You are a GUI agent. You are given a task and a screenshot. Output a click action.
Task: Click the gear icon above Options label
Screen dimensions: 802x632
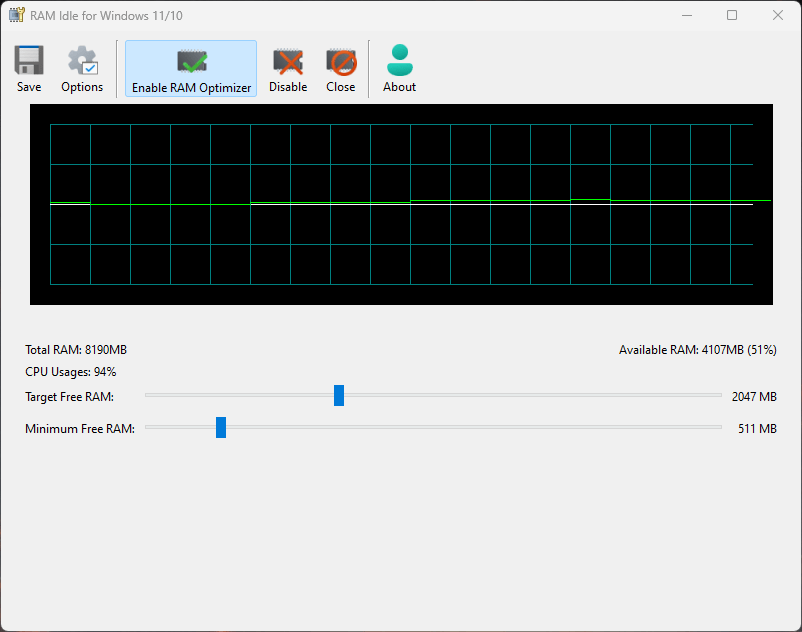81,58
